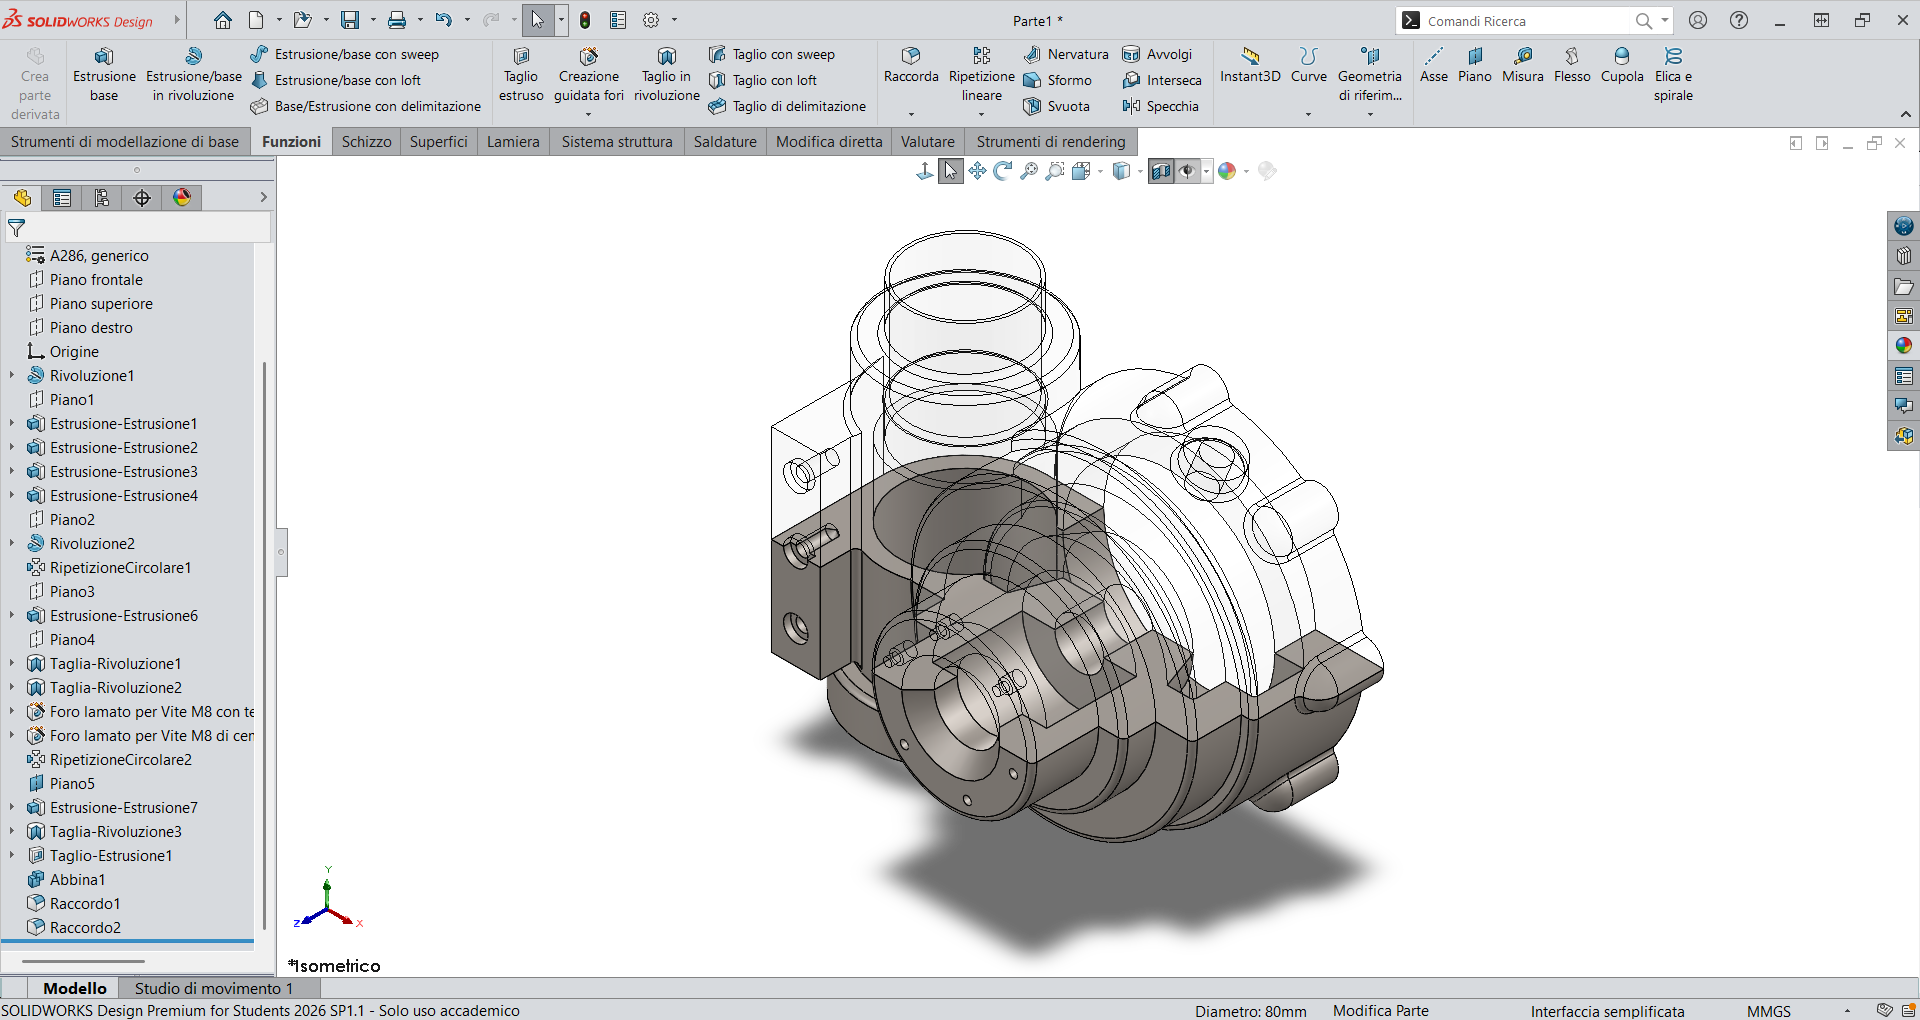Click the Piano plane tool in ribbon
Viewport: 1920px width, 1020px height.
click(1475, 65)
